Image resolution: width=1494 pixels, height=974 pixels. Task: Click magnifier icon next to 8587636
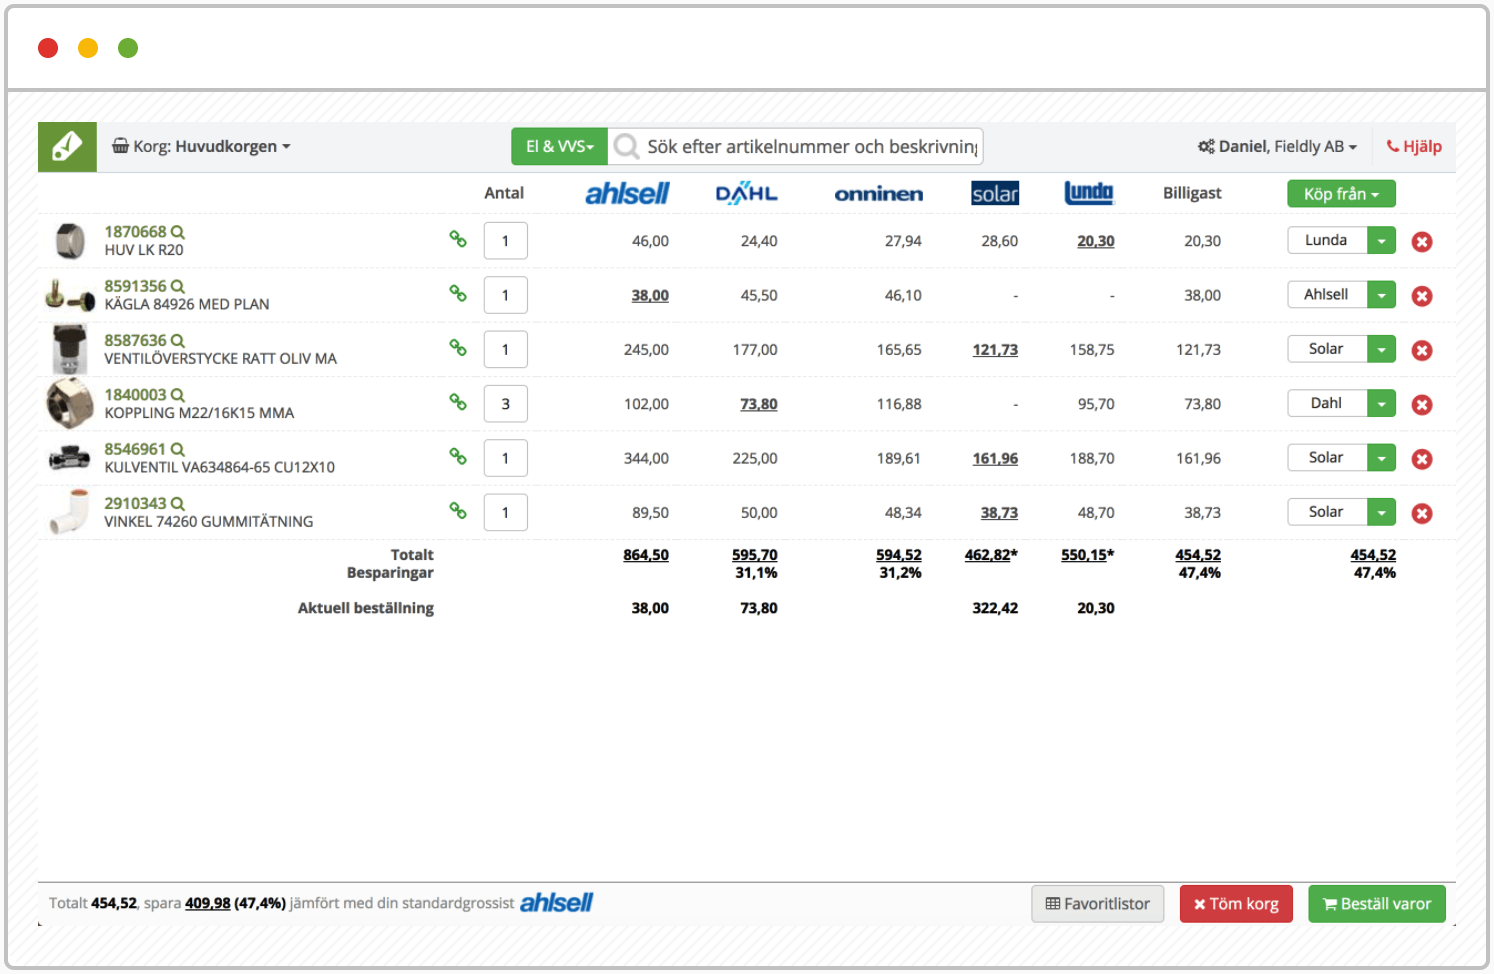[x=178, y=341]
